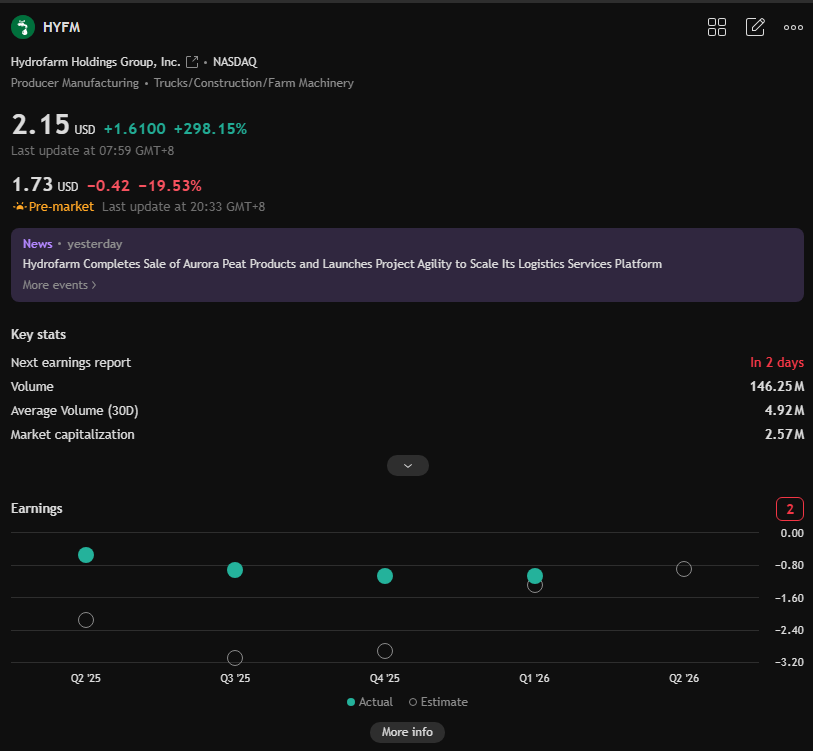Click the Pre-market sun icon

[x=19, y=206]
